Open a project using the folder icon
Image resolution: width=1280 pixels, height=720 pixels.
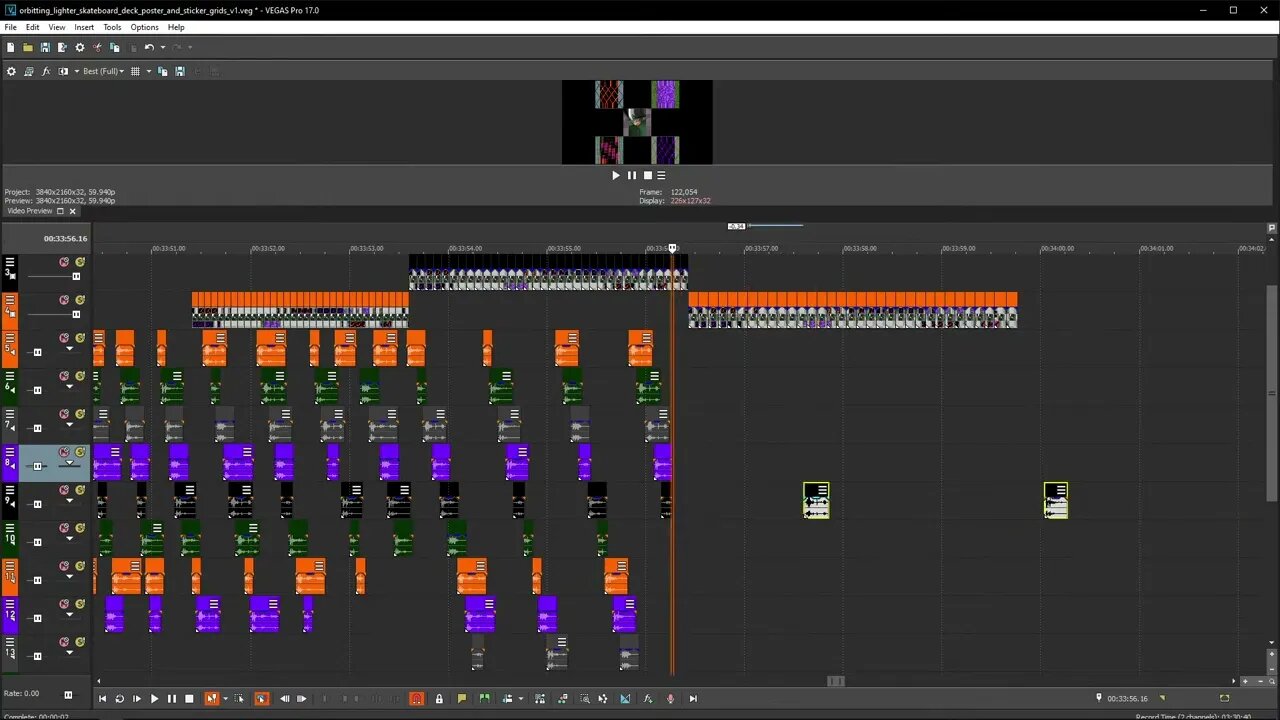[x=28, y=47]
